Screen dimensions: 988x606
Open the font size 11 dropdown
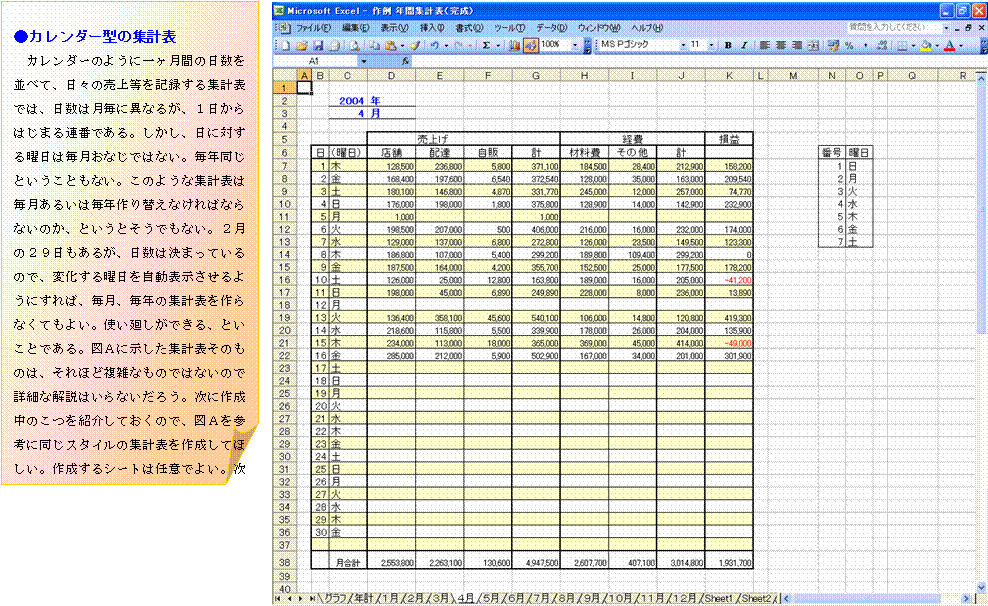[712, 46]
